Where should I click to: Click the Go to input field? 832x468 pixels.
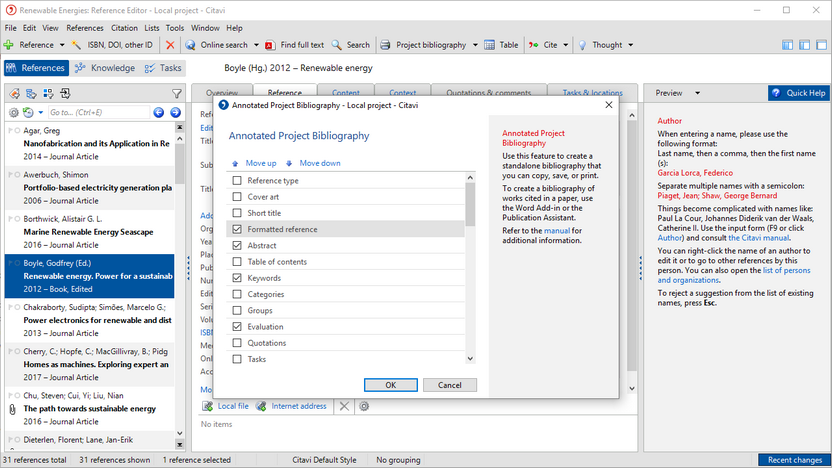point(99,112)
